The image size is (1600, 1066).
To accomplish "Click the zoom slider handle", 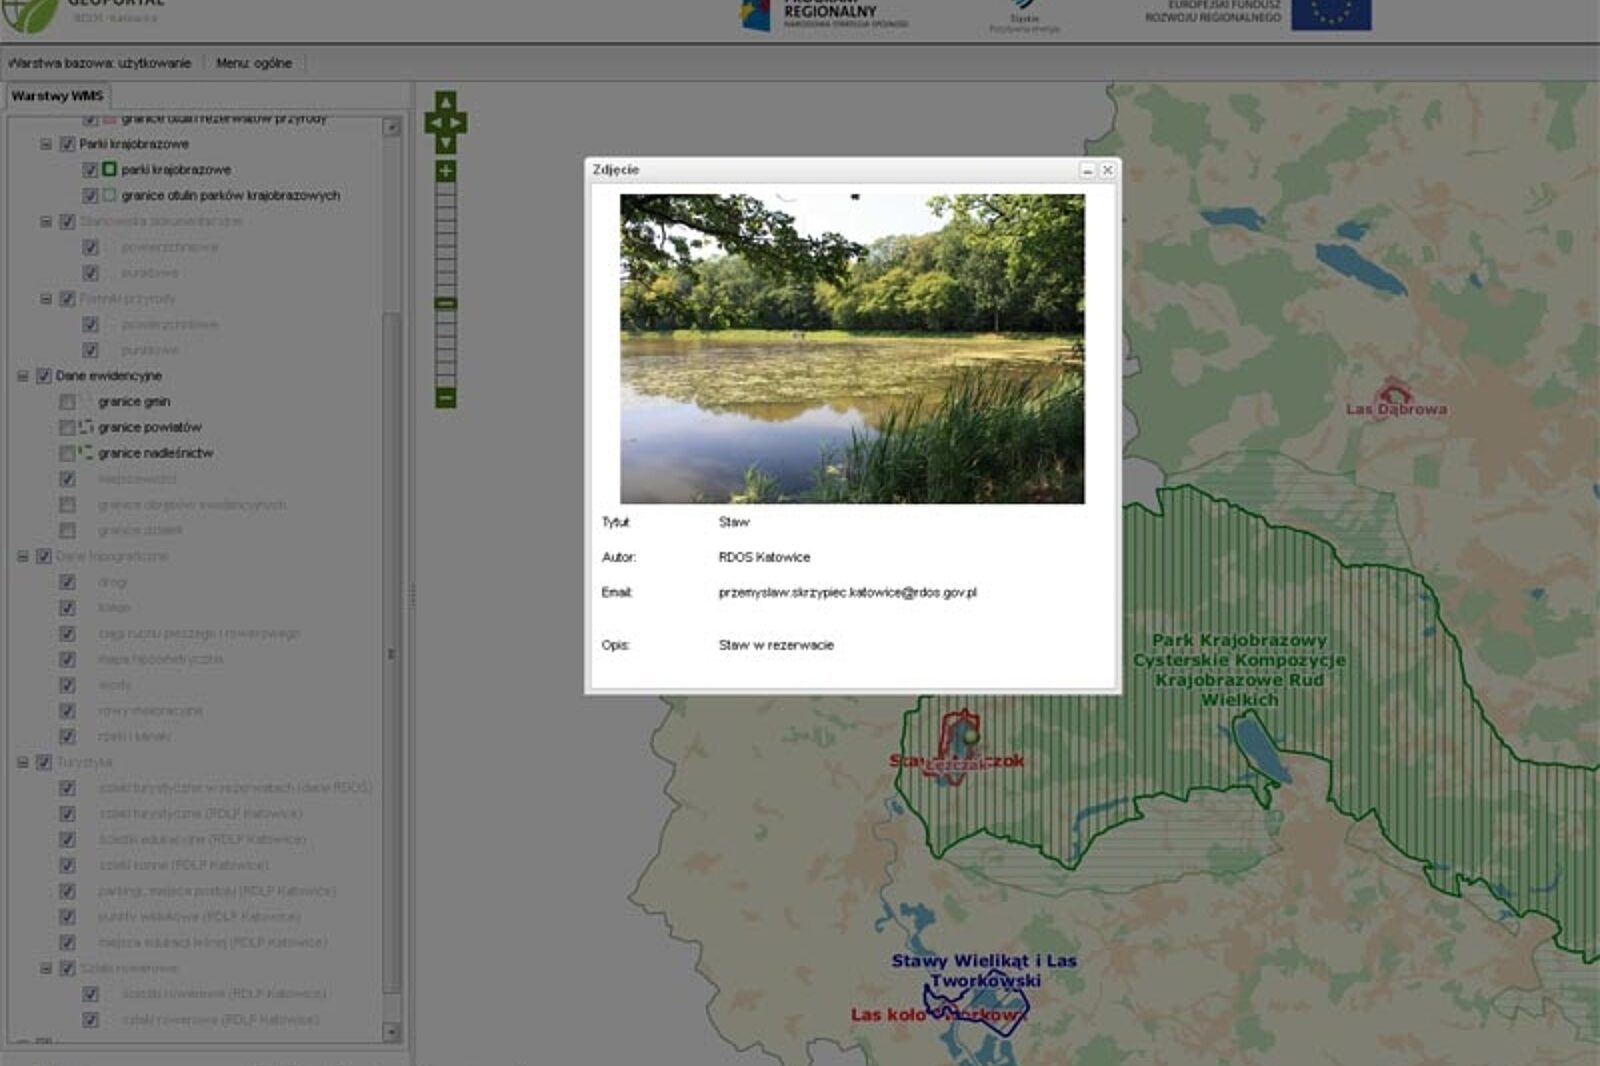I will [446, 303].
